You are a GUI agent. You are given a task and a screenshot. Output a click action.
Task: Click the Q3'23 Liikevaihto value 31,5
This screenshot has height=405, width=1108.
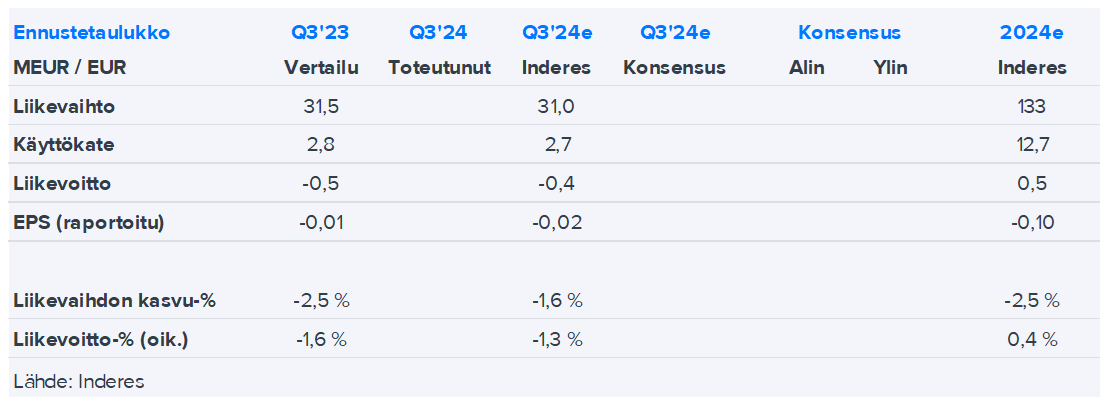[321, 106]
